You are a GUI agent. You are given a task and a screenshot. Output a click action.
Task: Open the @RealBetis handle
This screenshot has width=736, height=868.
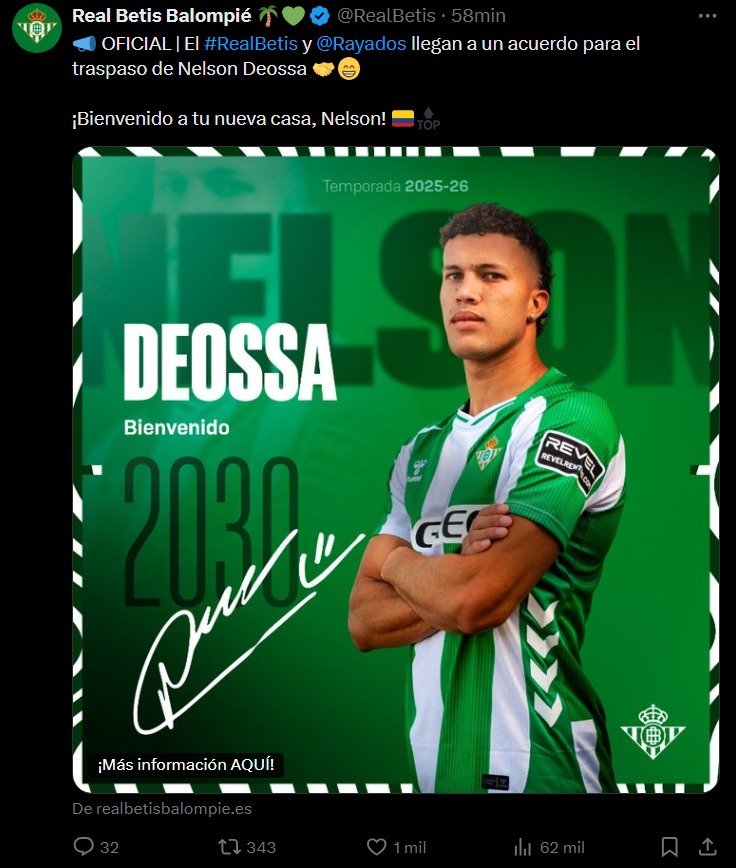coord(386,16)
